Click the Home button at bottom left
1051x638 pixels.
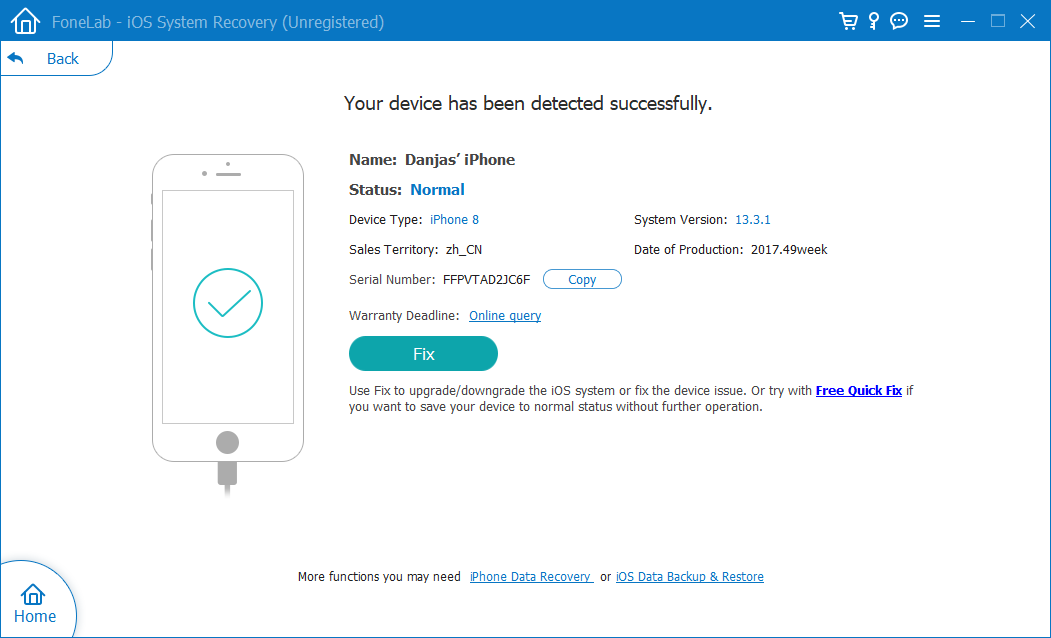(34, 604)
